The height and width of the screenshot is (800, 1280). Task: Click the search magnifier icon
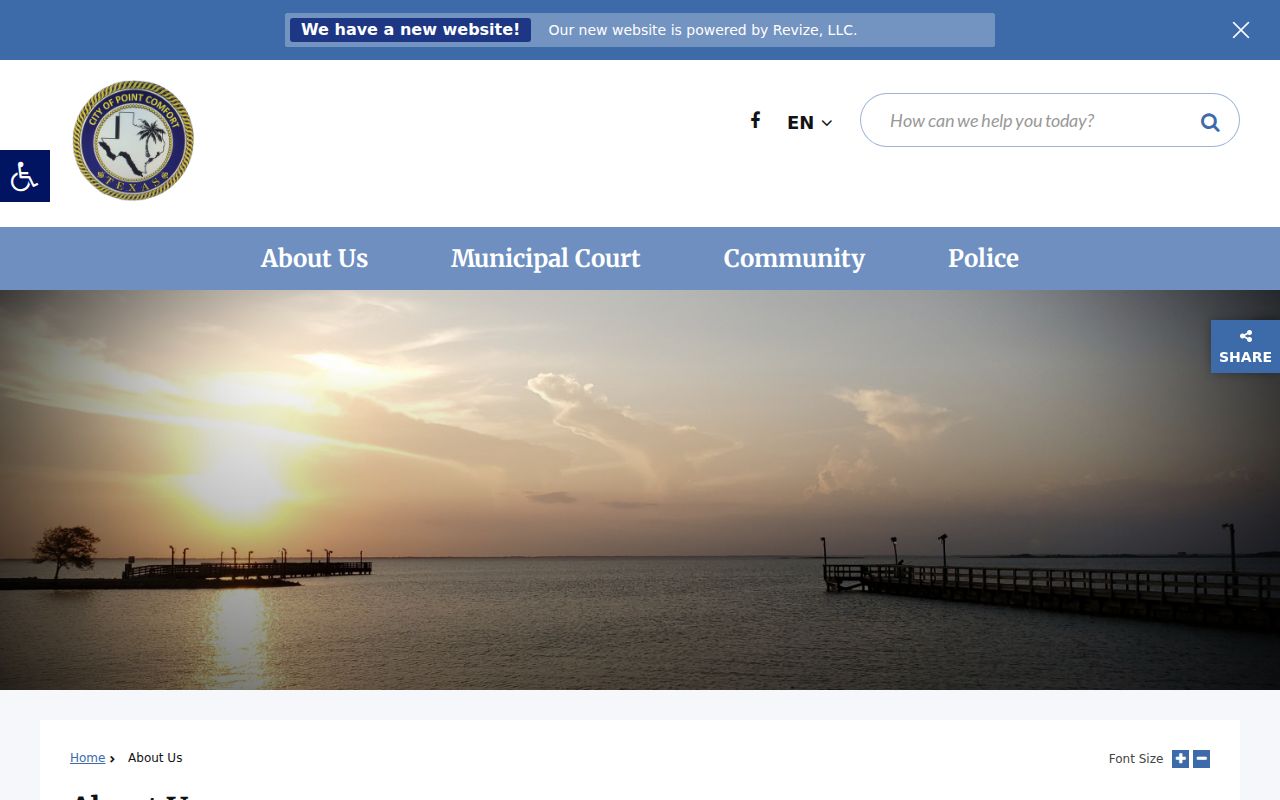pyautogui.click(x=1210, y=122)
